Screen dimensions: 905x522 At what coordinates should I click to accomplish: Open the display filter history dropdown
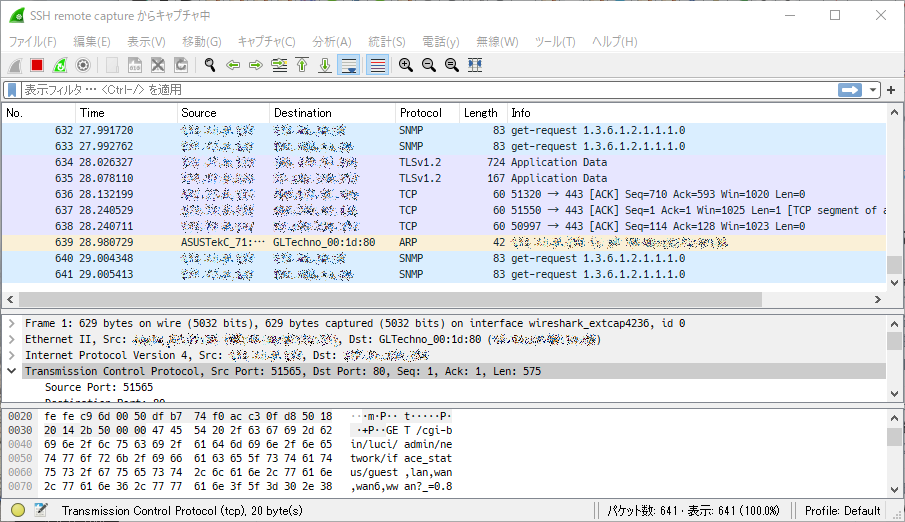click(x=873, y=90)
